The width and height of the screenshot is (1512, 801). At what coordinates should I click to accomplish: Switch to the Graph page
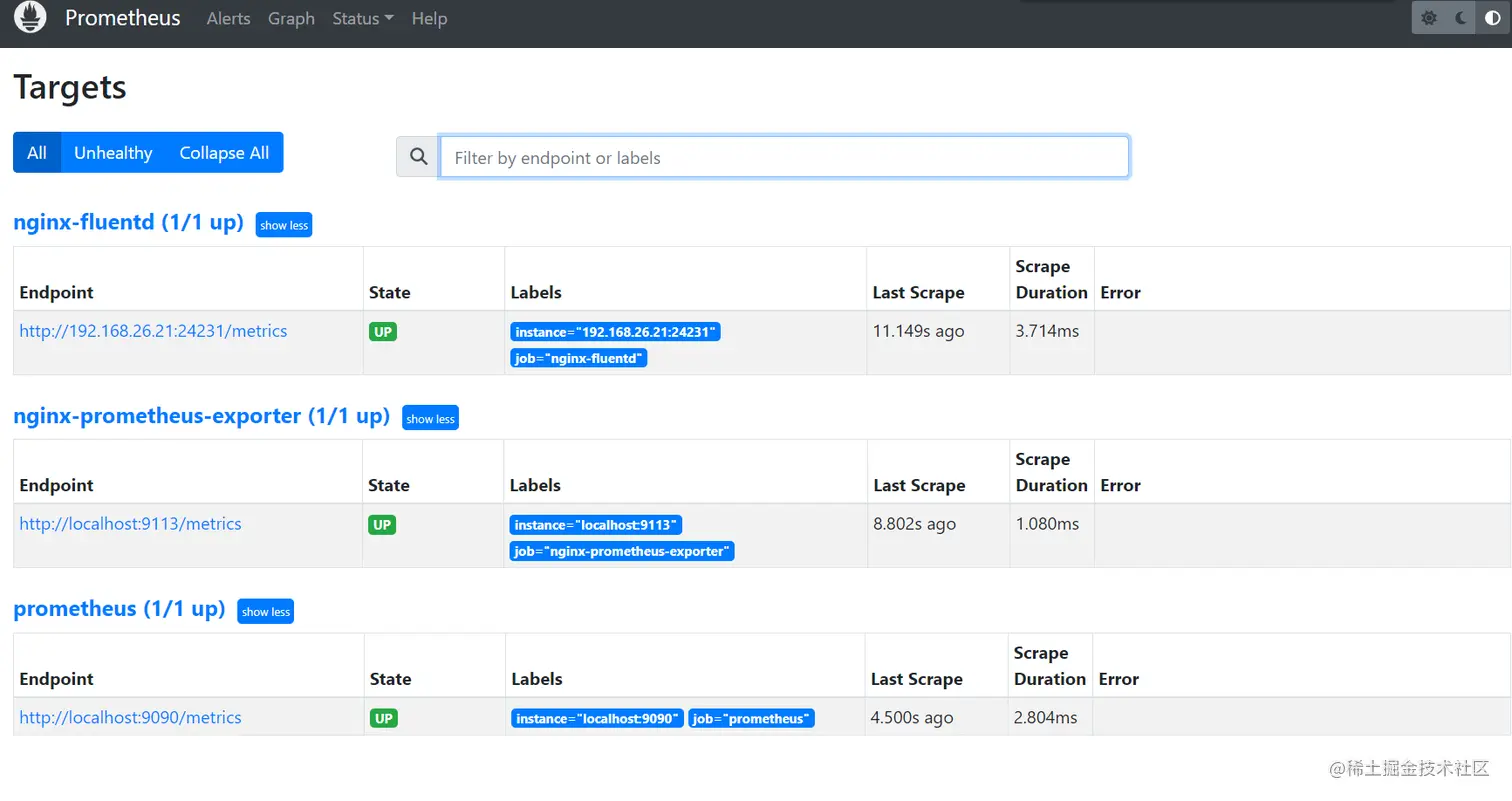point(291,18)
